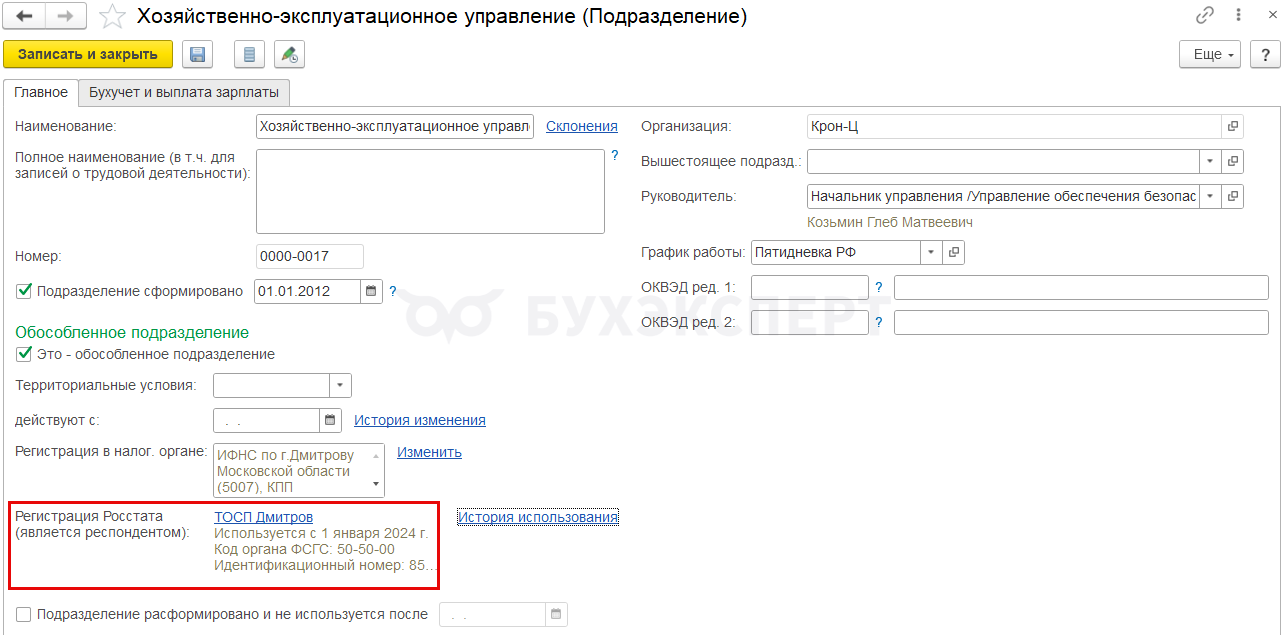Open Организация Крон-Ц record icon
This screenshot has height=635, width=1285.
click(x=1233, y=126)
